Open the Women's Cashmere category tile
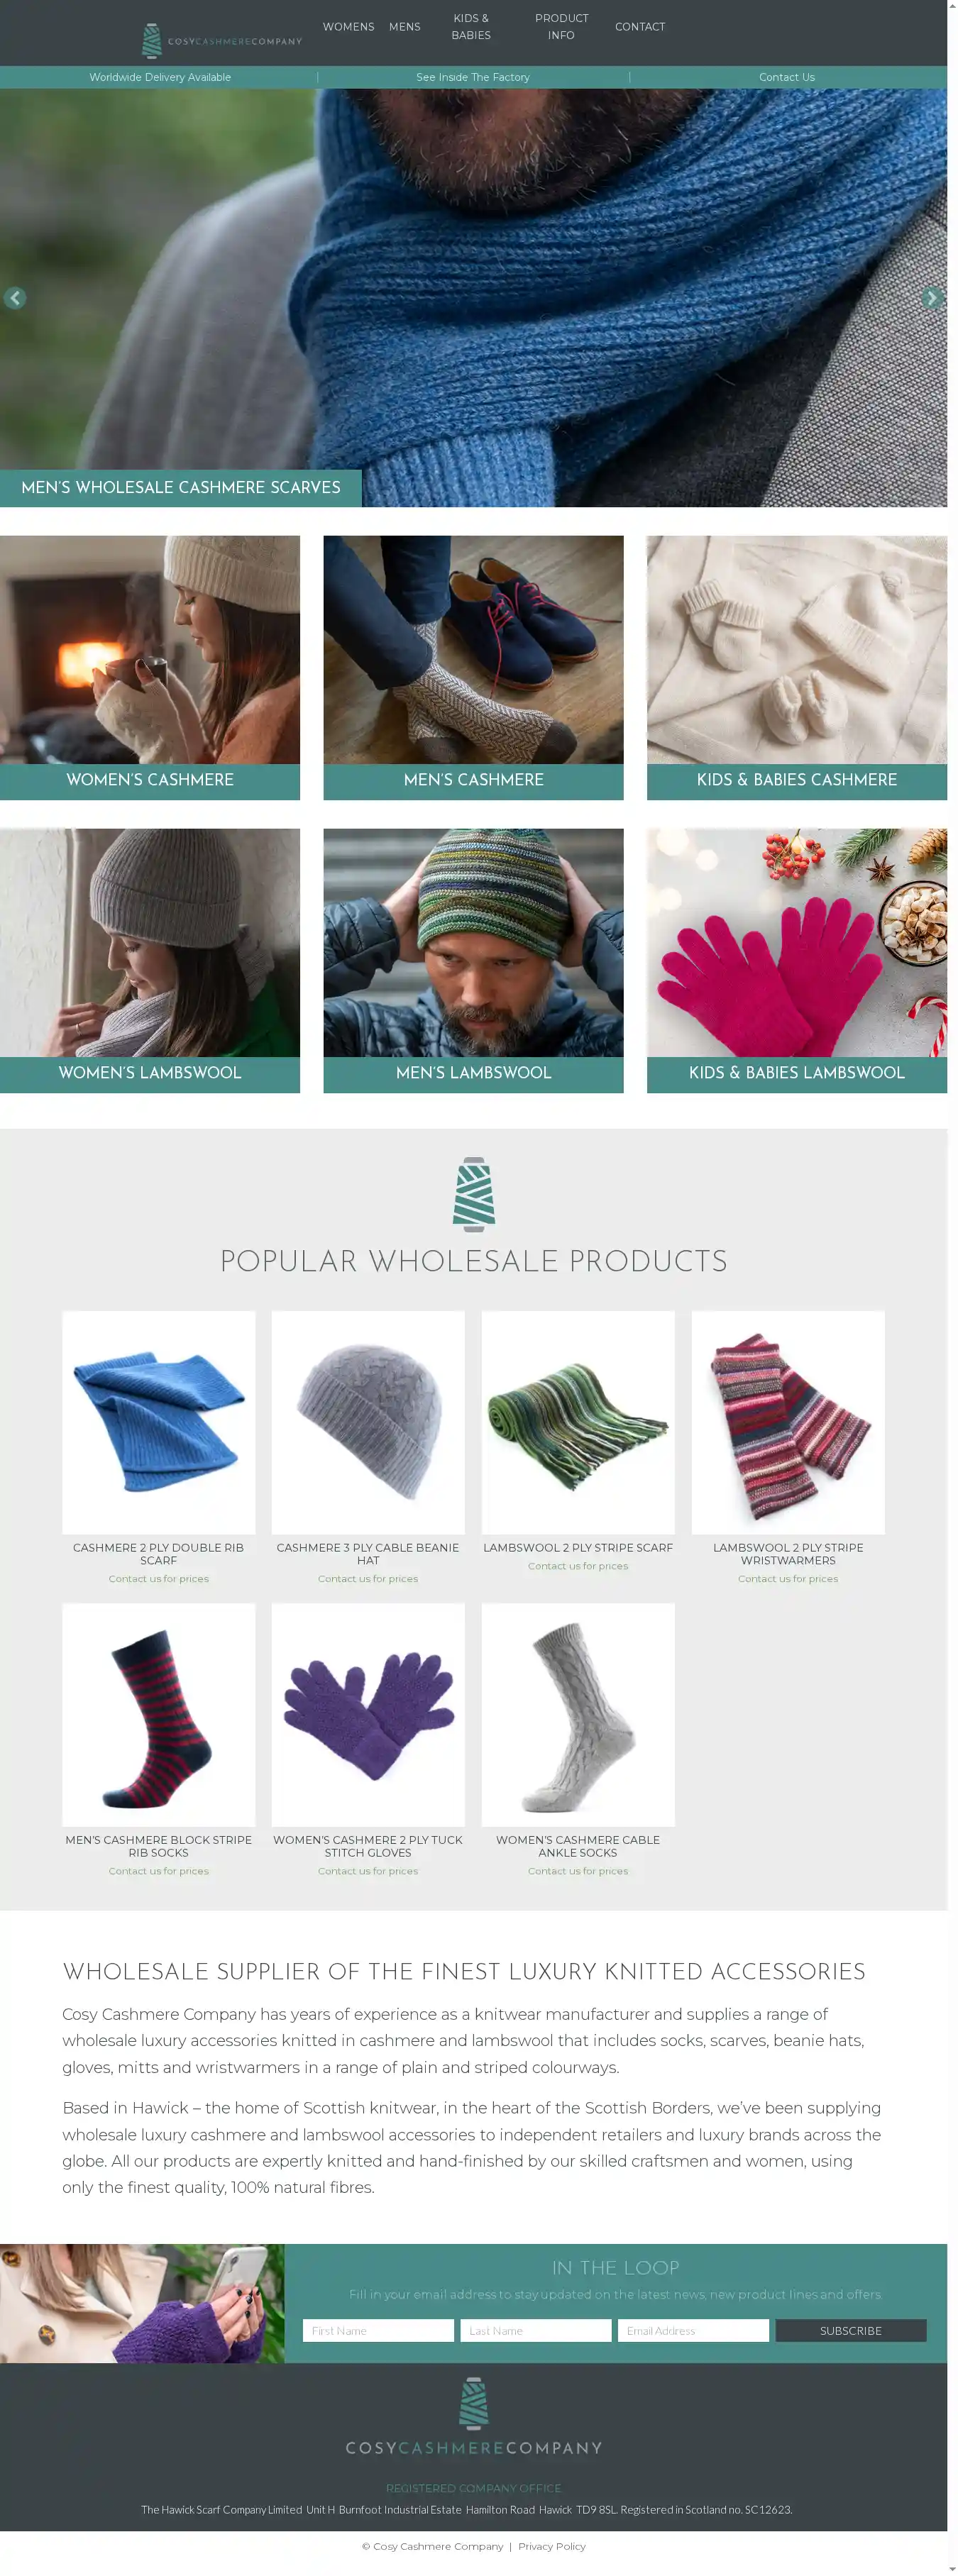Viewport: 958px width, 2576px height. [150, 668]
